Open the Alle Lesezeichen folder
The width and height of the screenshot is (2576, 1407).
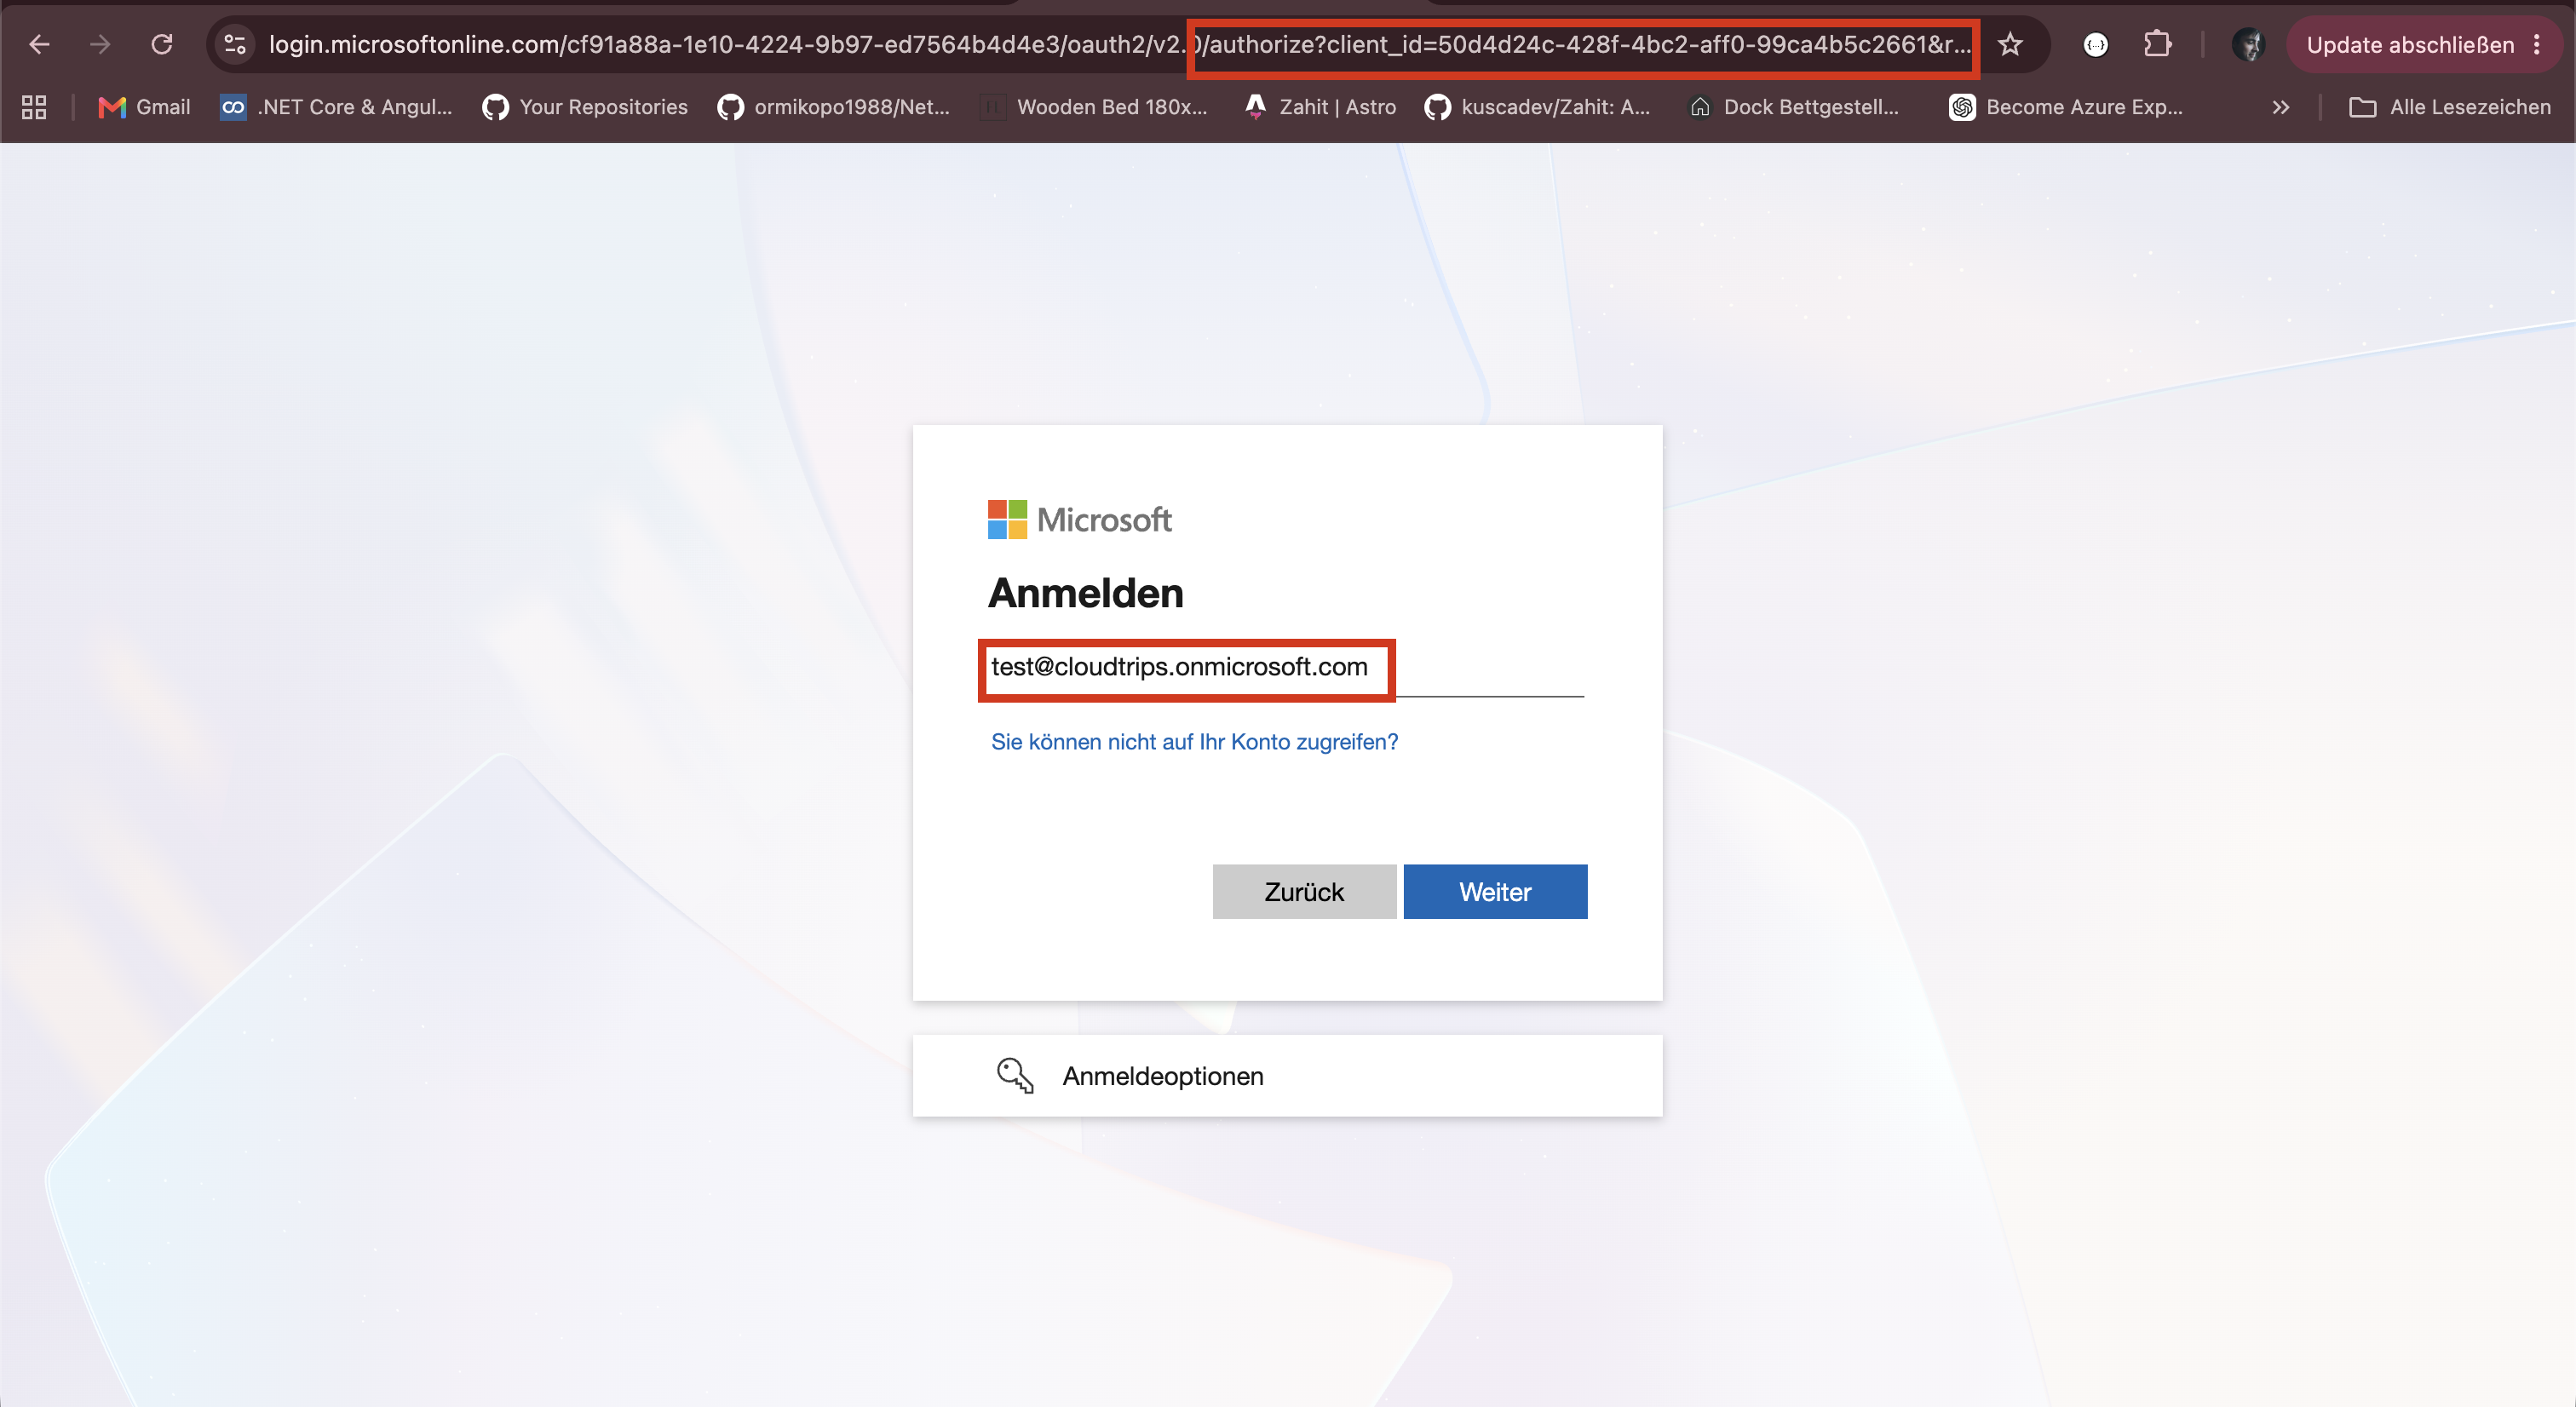click(2450, 107)
